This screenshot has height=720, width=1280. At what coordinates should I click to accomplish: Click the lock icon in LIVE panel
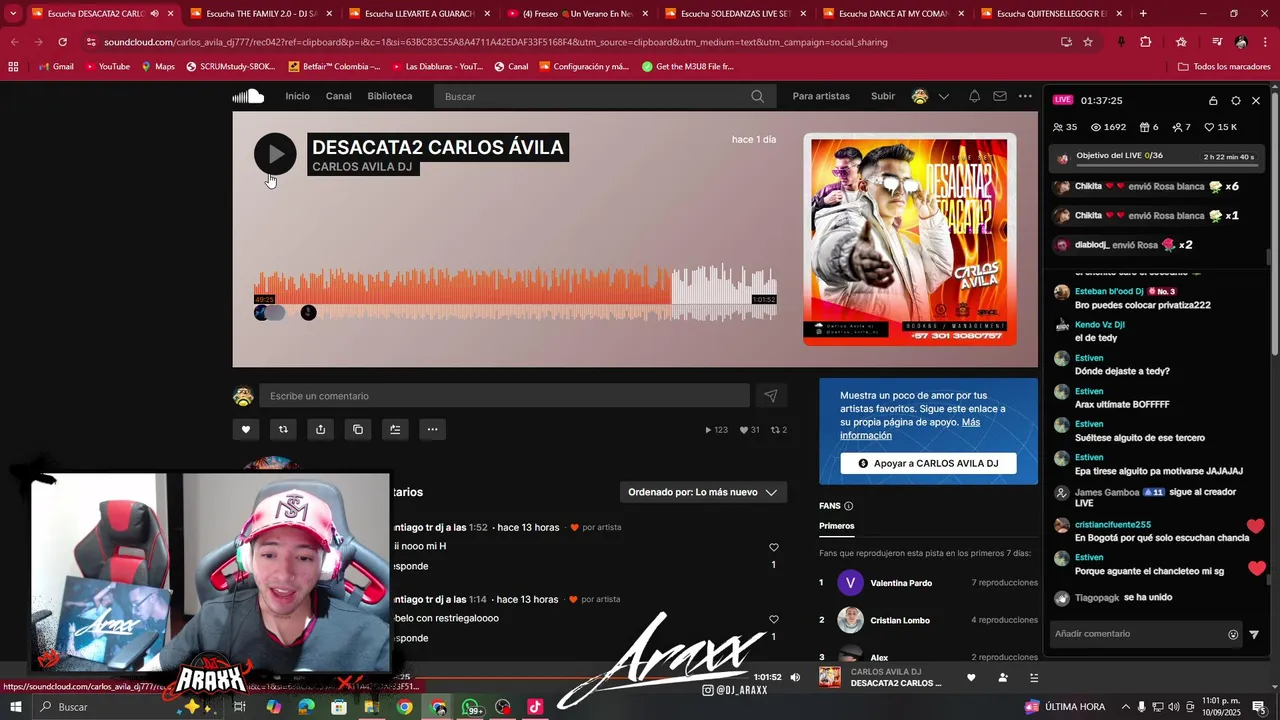pos(1213,100)
